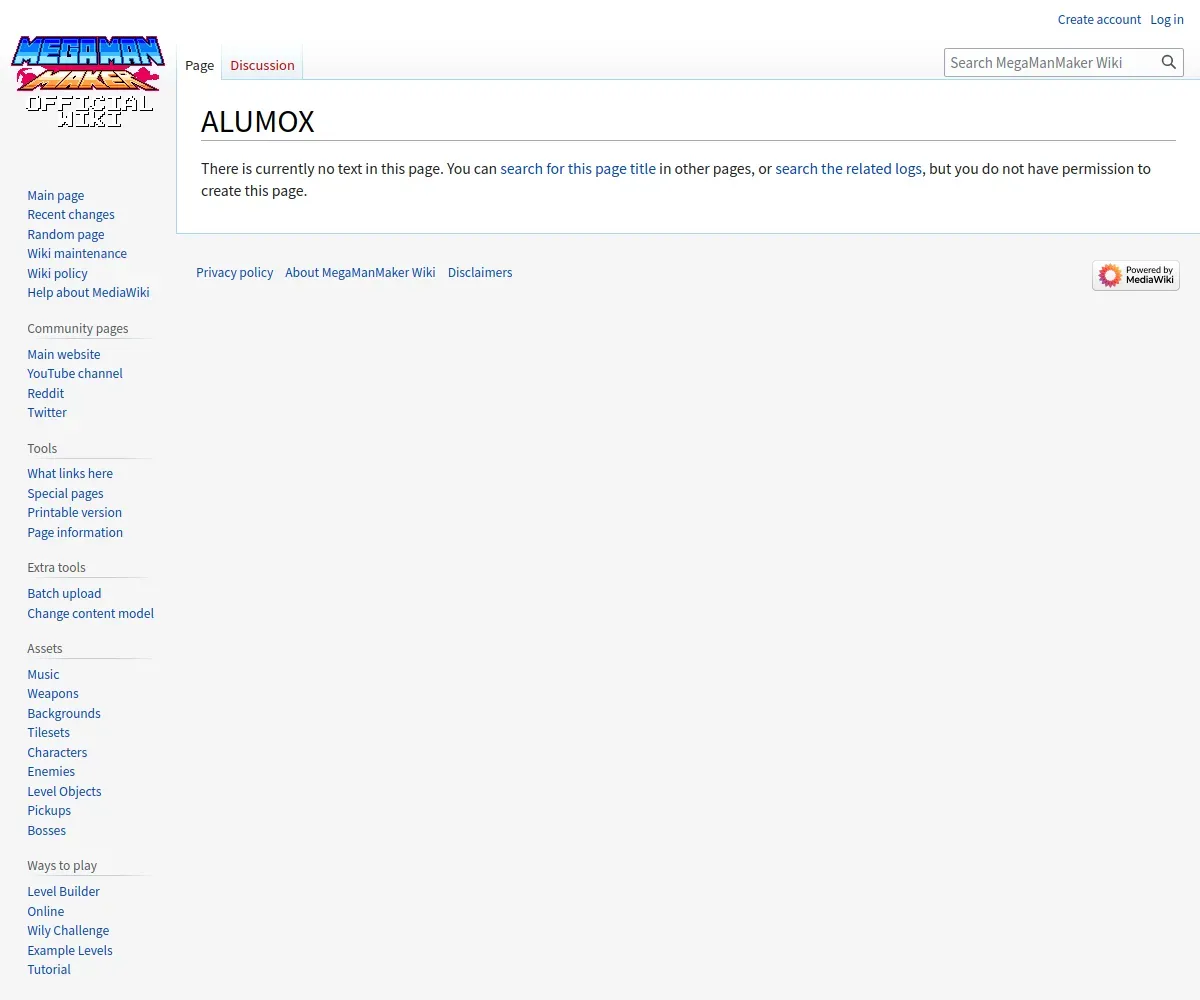Open Recent changes
This screenshot has width=1200, height=1000.
pos(71,214)
